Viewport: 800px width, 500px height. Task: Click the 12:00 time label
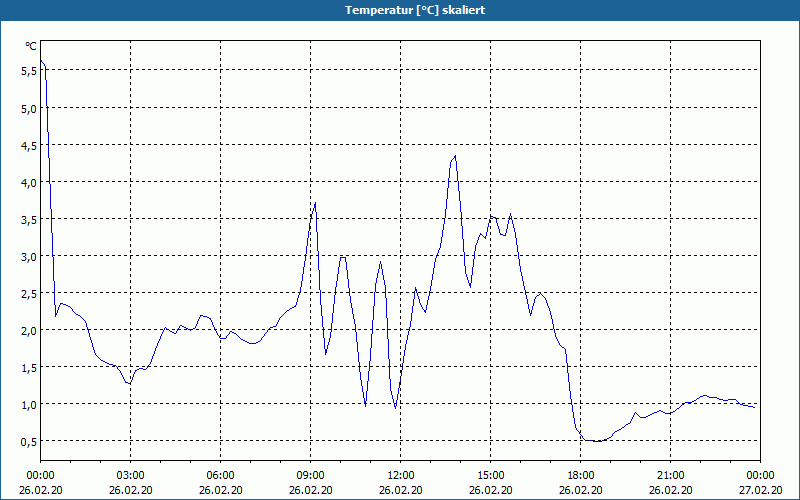click(401, 476)
